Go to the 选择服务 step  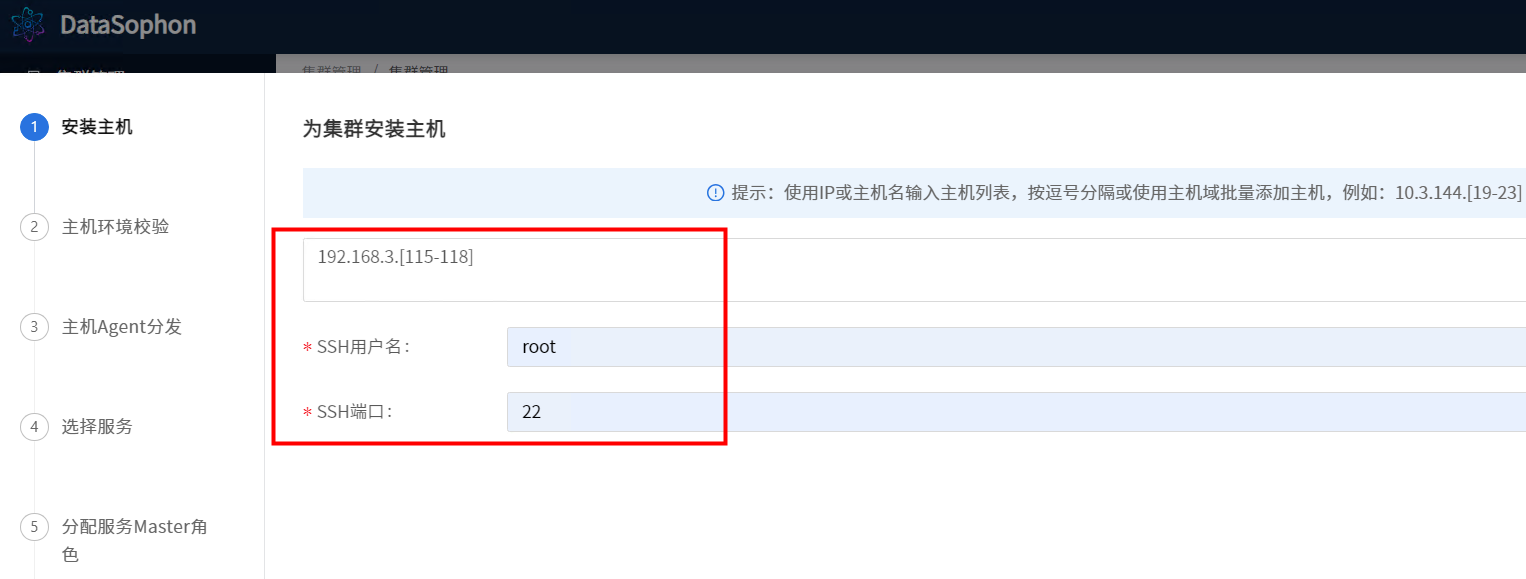[97, 427]
